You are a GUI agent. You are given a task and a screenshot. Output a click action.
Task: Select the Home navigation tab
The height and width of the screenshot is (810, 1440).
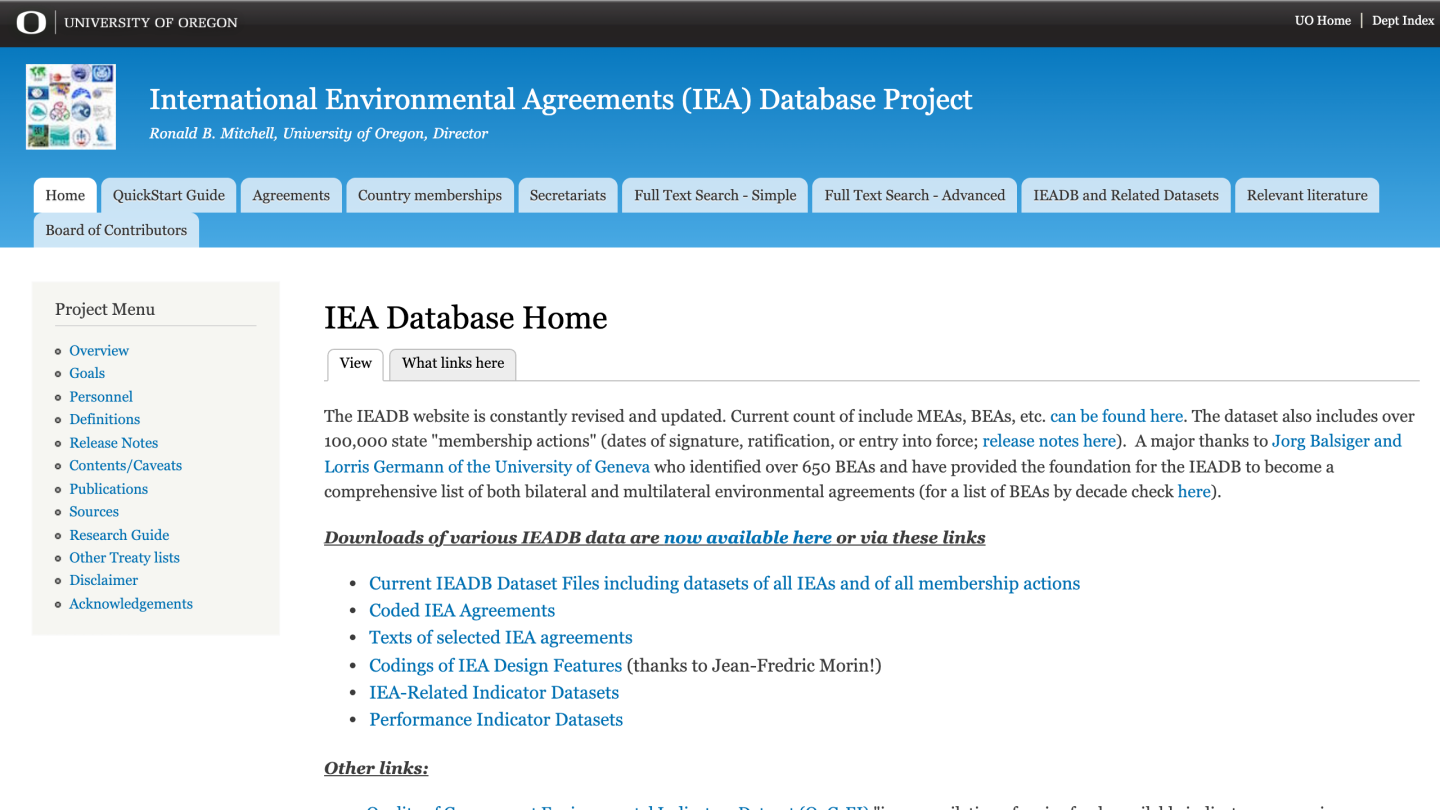65,195
